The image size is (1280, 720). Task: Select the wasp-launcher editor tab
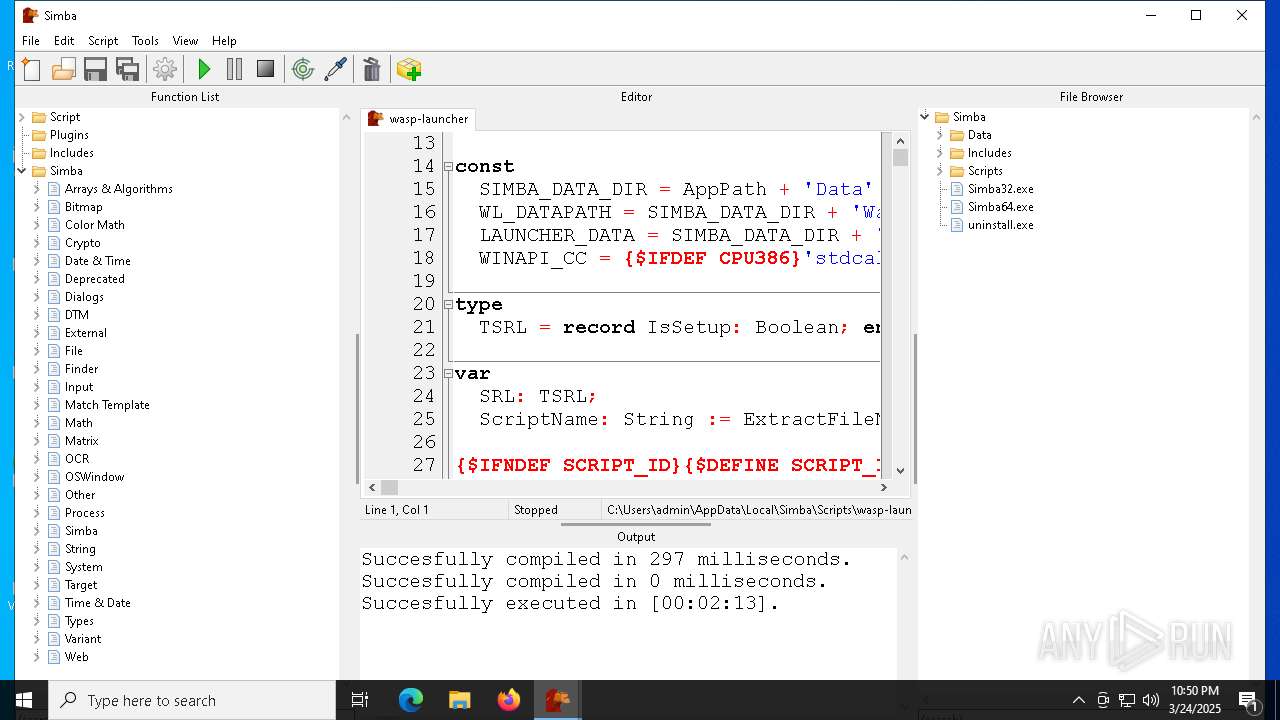(419, 119)
